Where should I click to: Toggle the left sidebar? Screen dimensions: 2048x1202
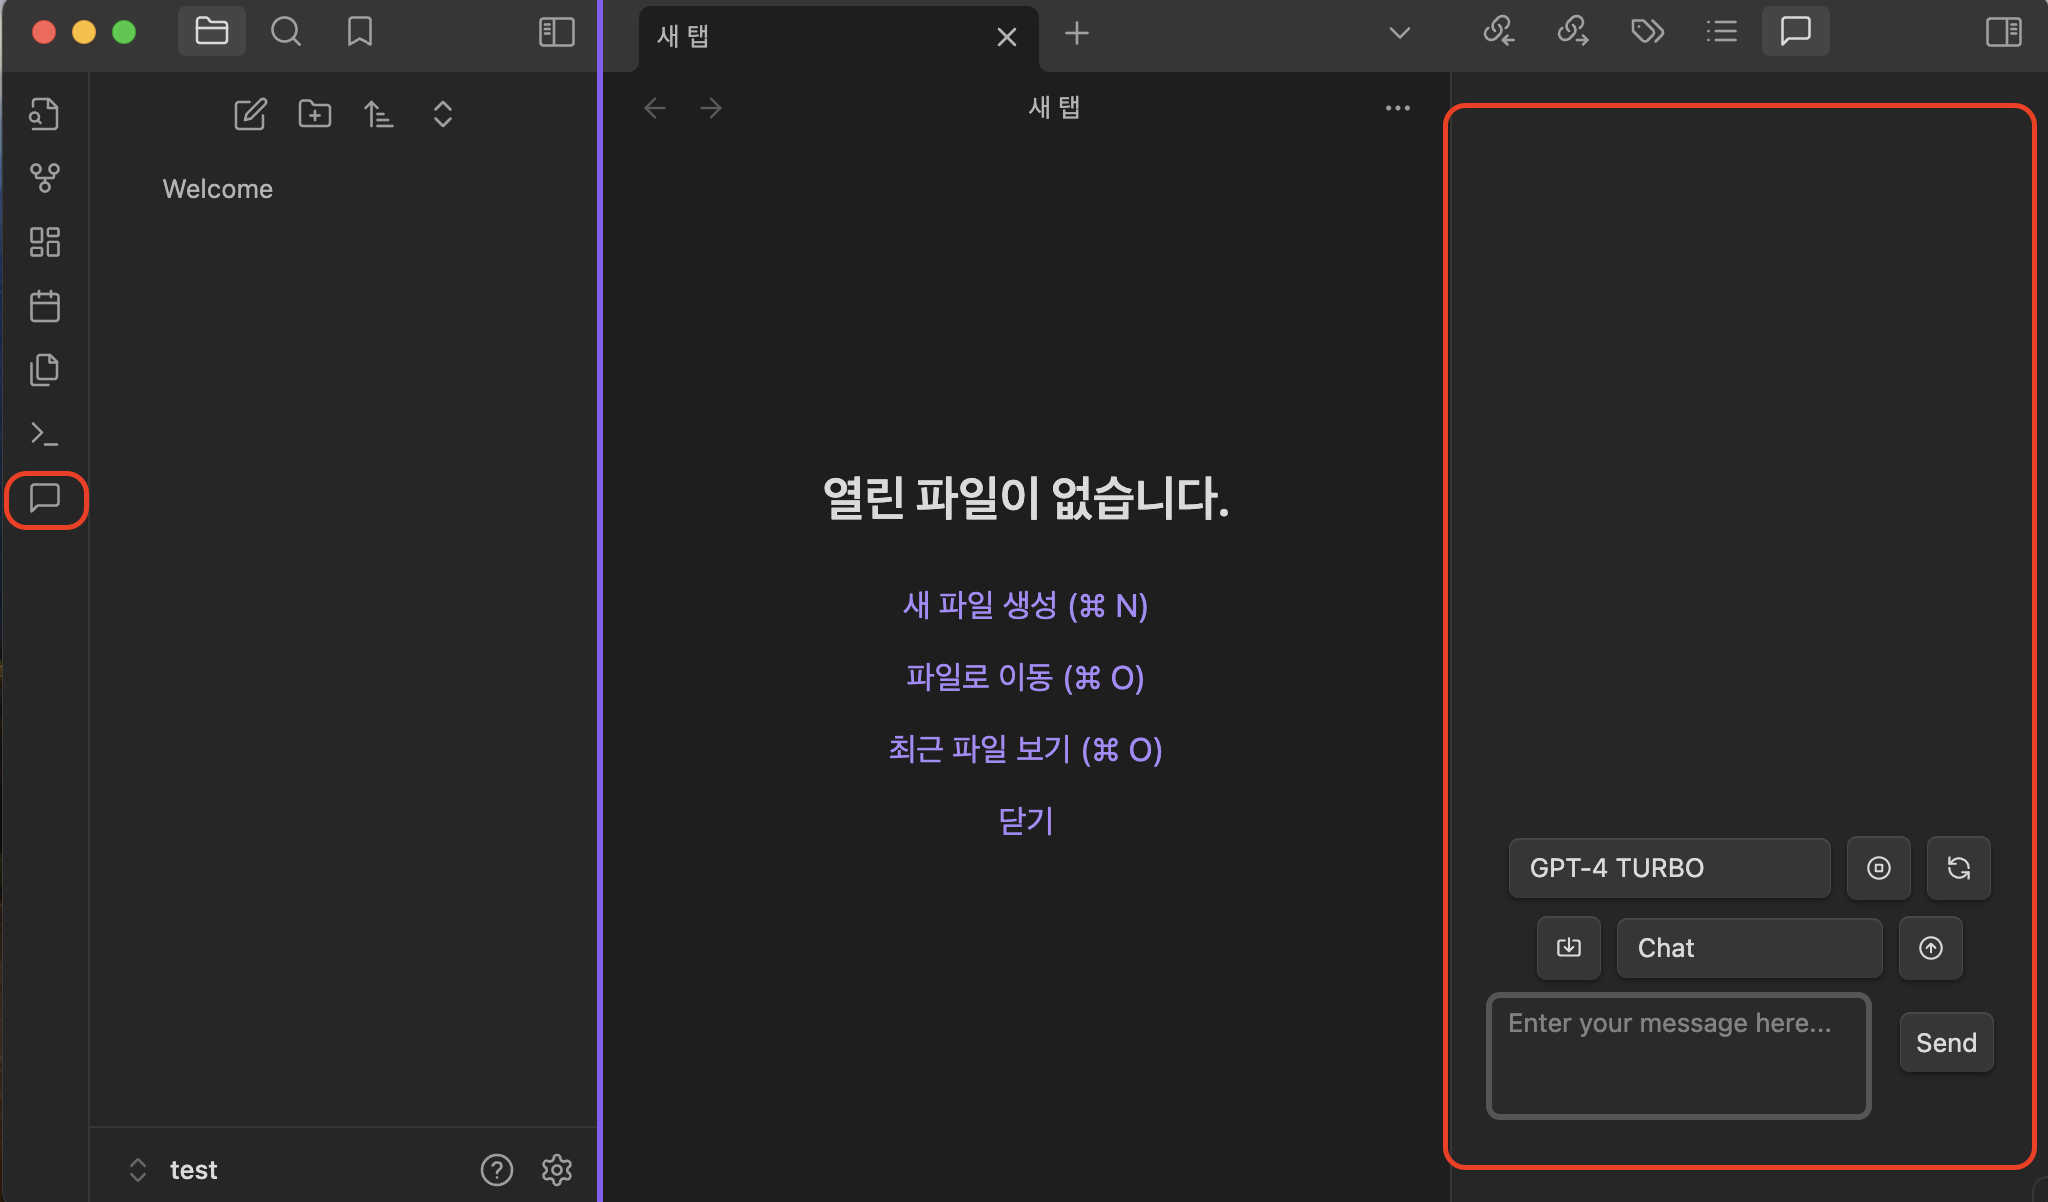(556, 32)
